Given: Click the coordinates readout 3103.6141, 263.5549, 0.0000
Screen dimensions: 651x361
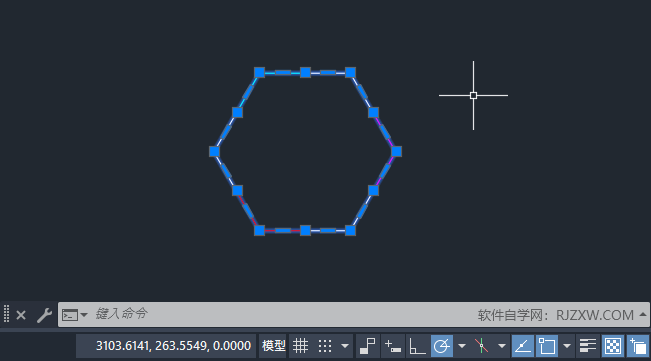Looking at the screenshot, I should [173, 346].
